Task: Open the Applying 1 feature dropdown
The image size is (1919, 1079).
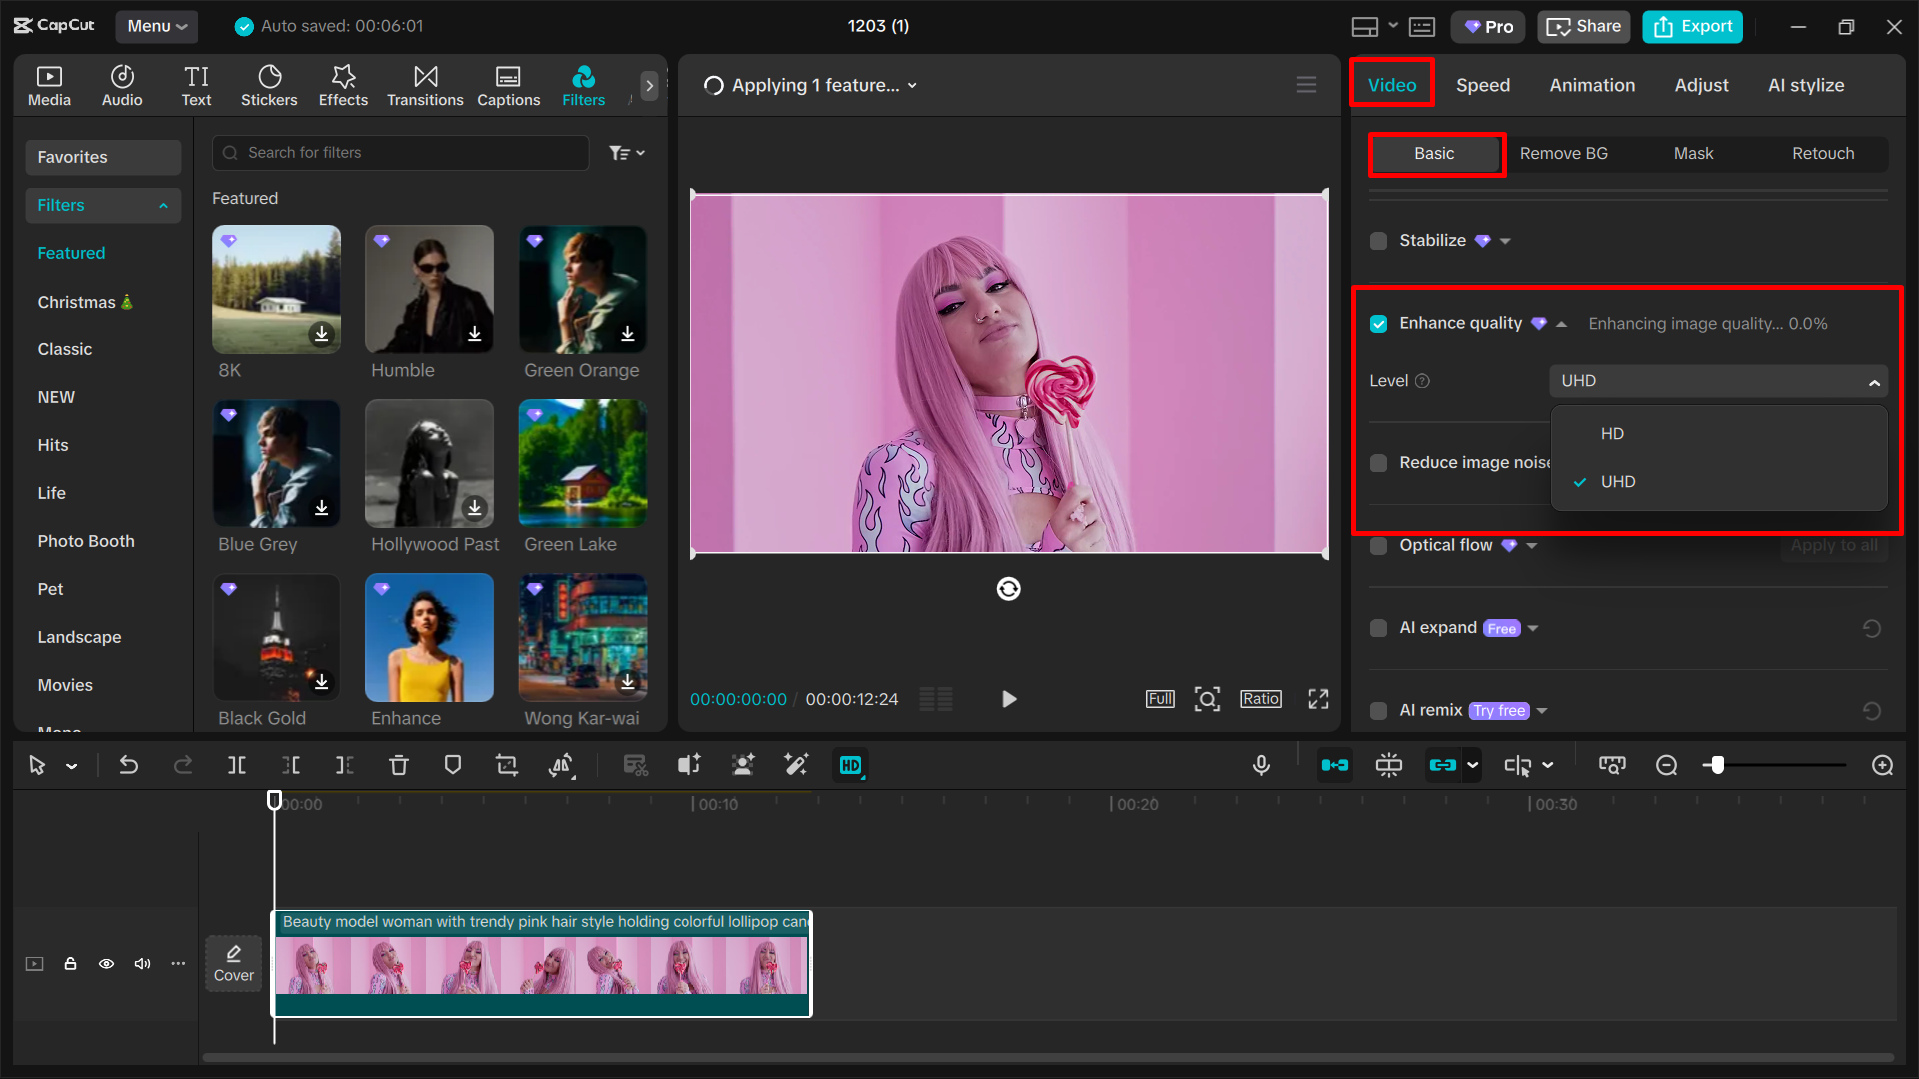Action: click(912, 85)
